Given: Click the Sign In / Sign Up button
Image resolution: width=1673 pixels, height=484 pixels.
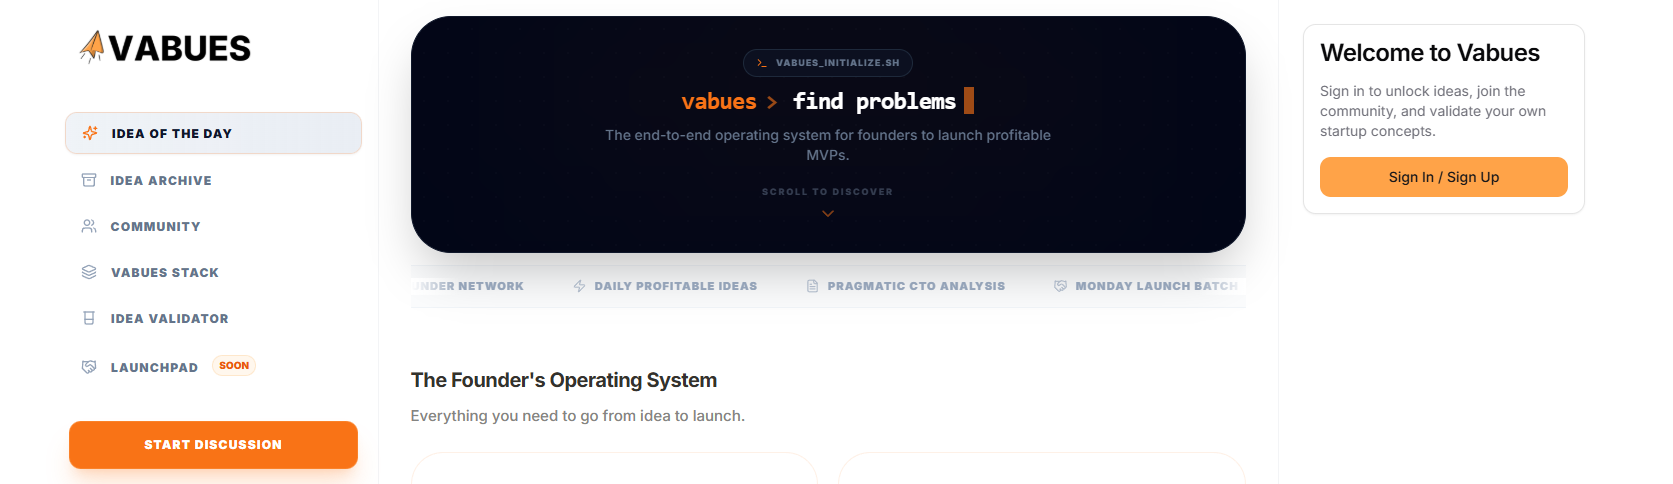Looking at the screenshot, I should pyautogui.click(x=1444, y=177).
